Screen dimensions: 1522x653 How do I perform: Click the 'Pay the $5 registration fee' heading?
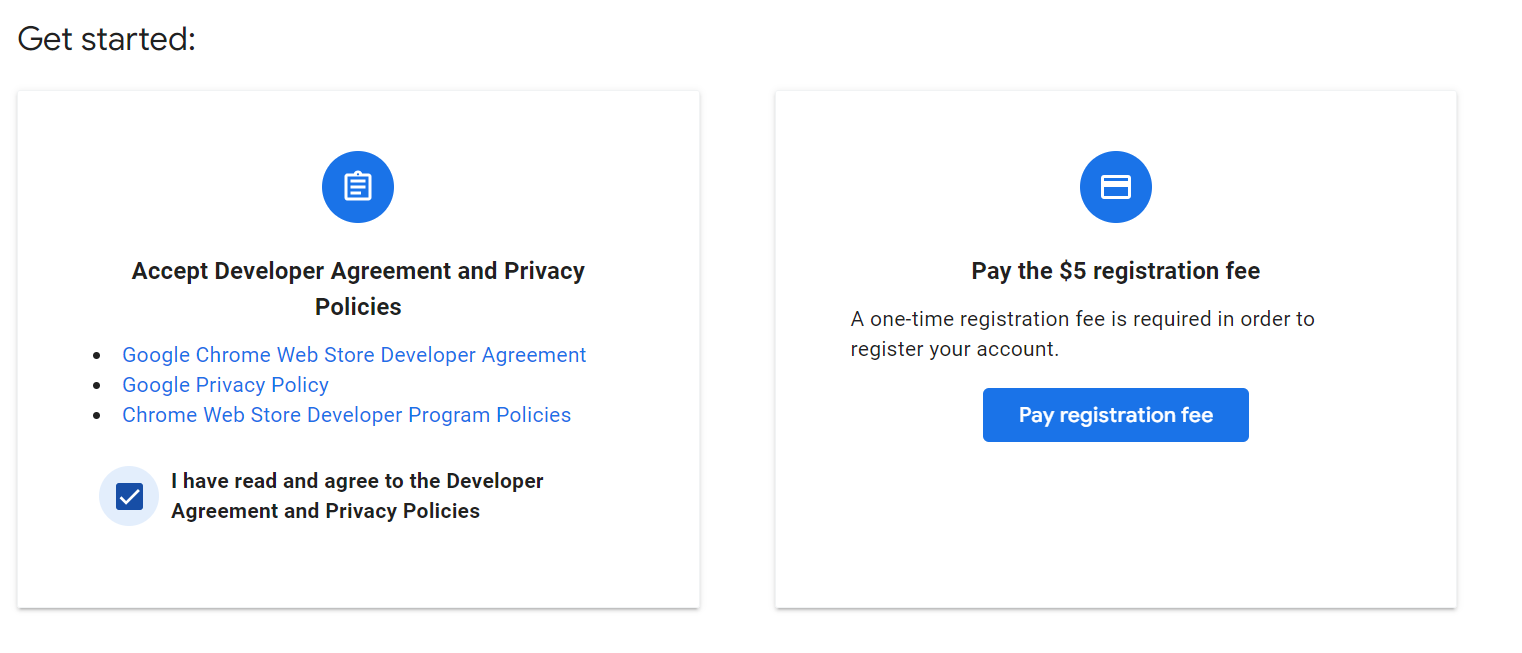tap(1116, 271)
